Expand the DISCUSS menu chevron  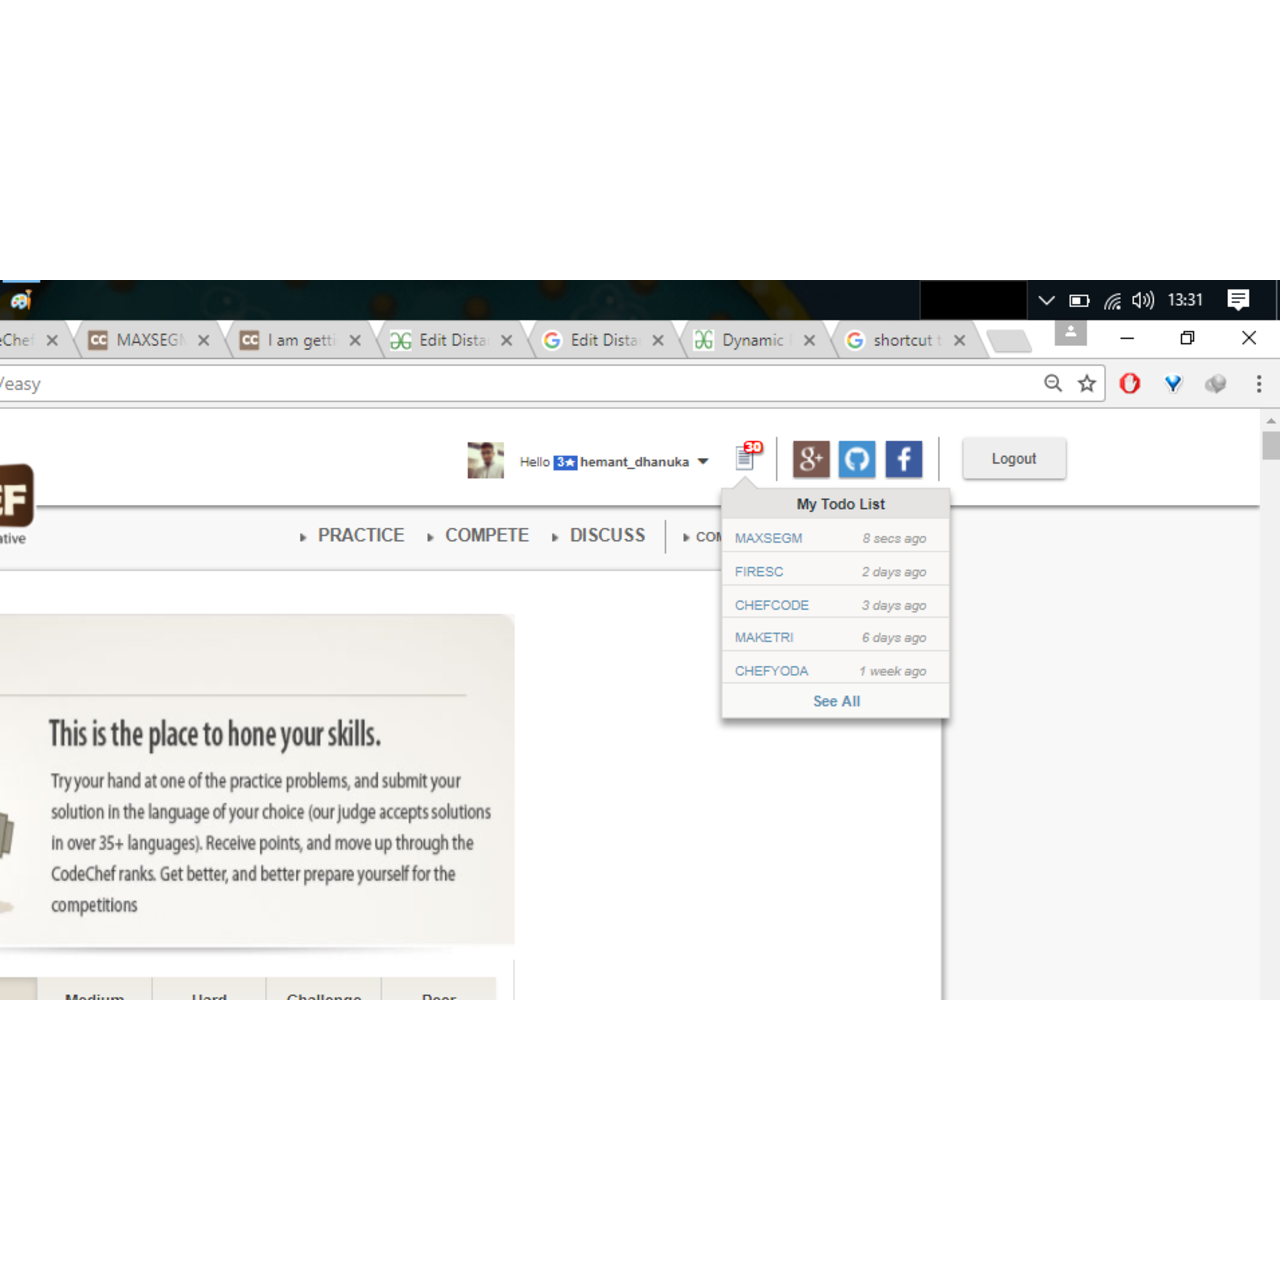(555, 536)
